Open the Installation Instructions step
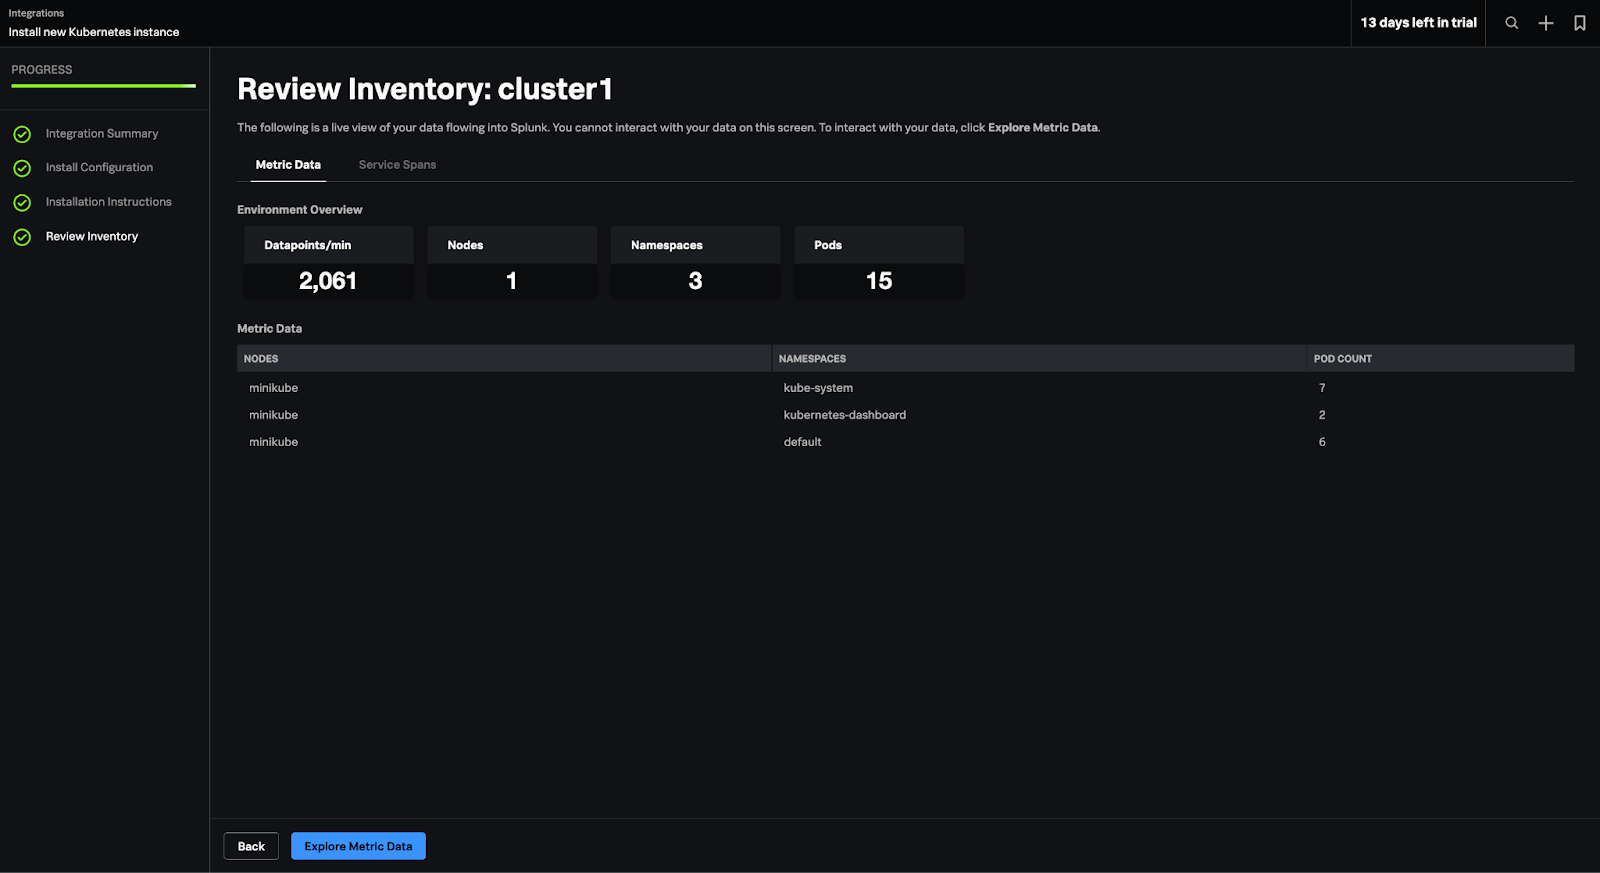Viewport: 1600px width, 873px height. (108, 202)
